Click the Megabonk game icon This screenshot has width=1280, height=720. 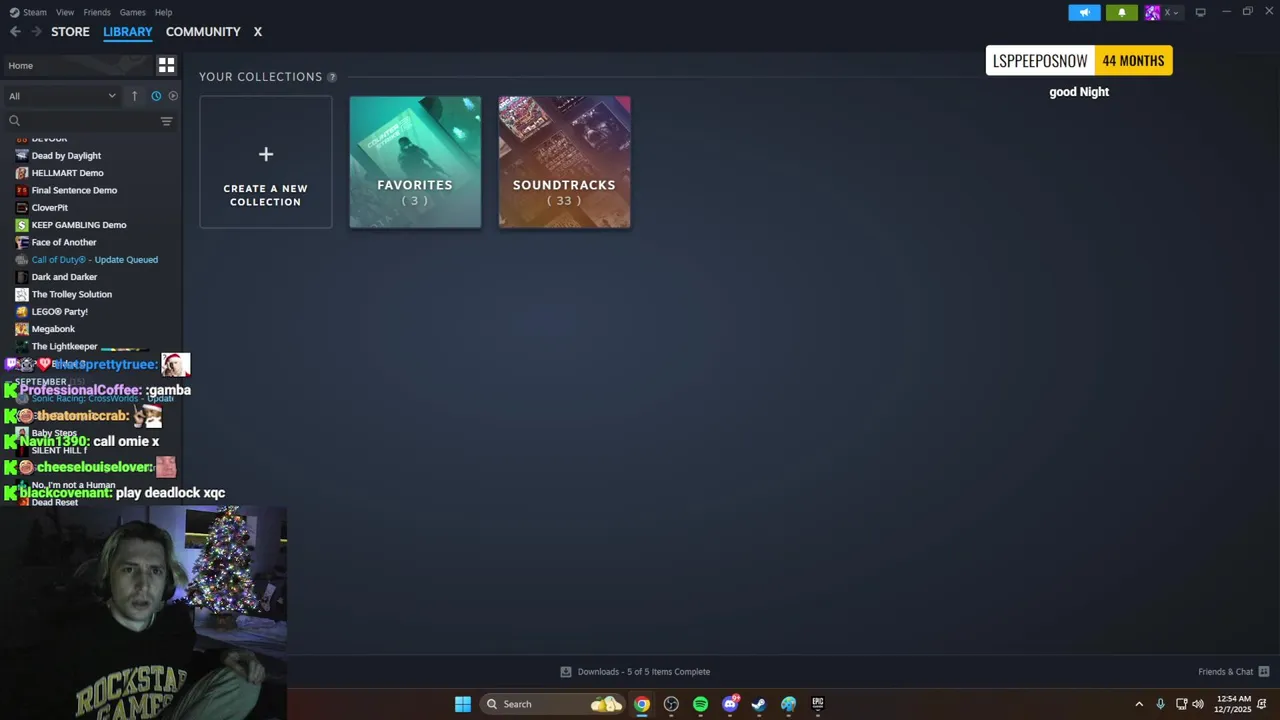(22, 329)
